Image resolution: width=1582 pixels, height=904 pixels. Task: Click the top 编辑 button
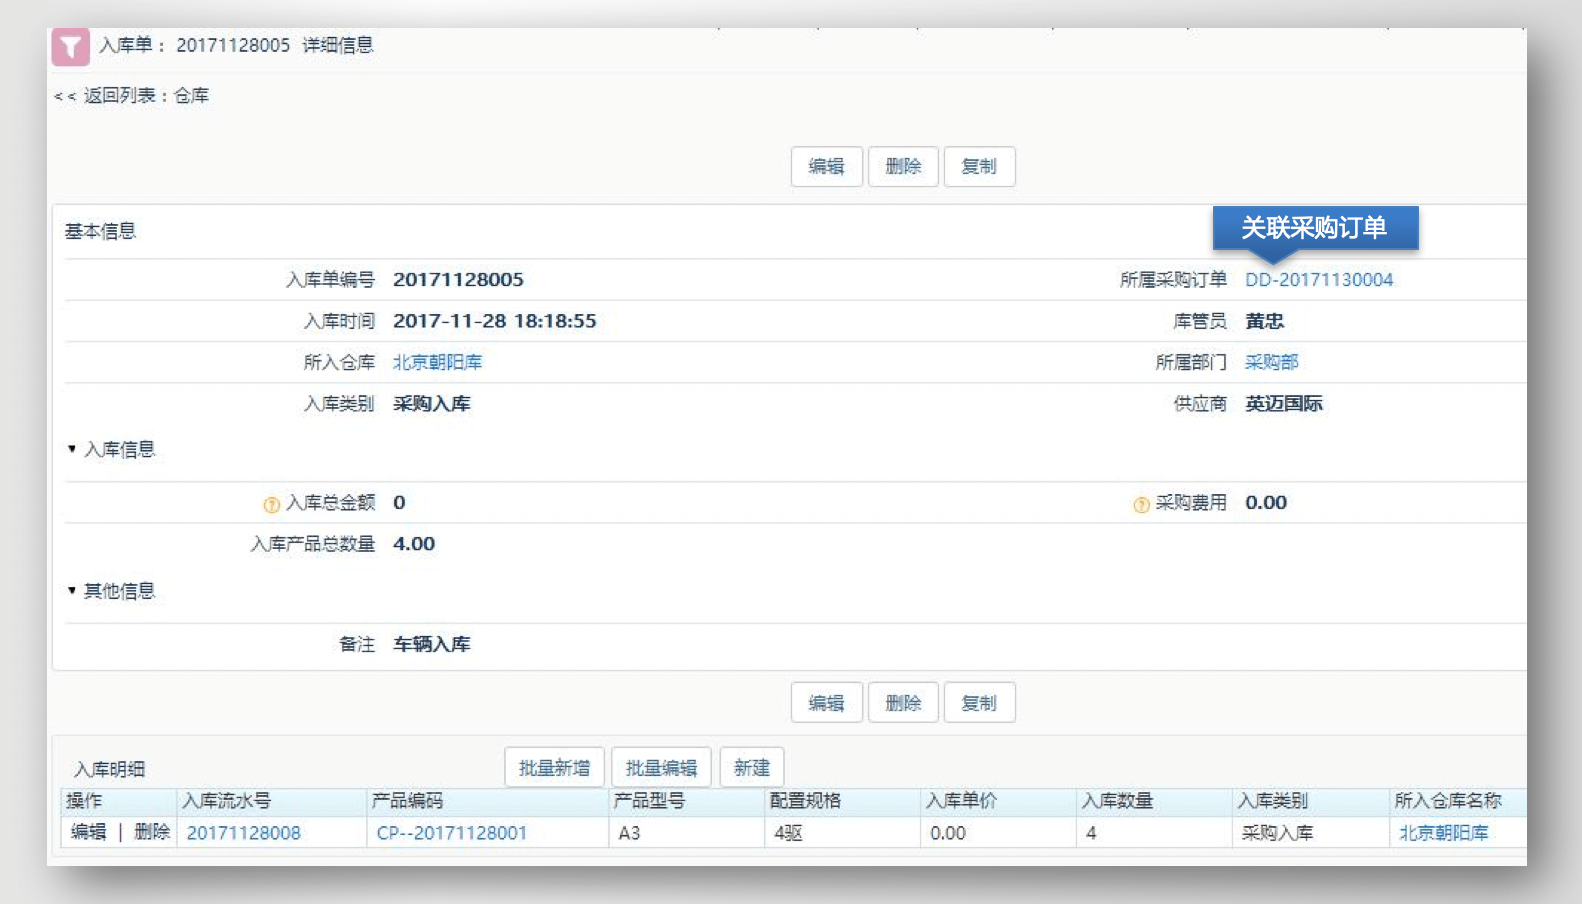click(826, 166)
